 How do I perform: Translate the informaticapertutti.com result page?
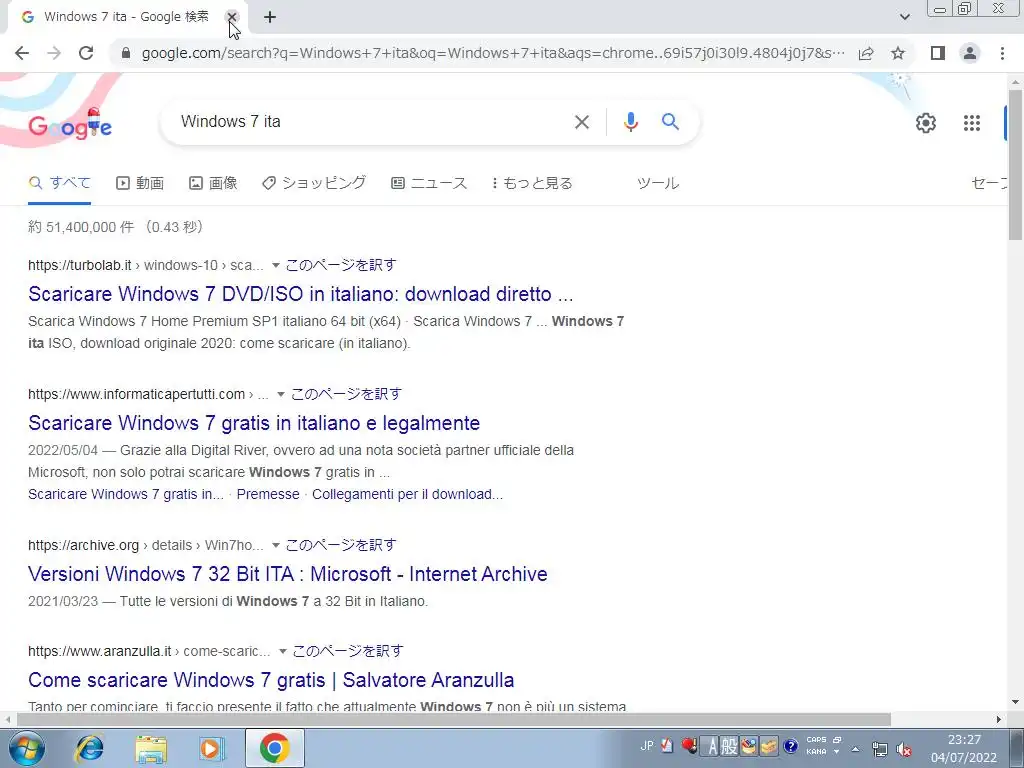[346, 394]
